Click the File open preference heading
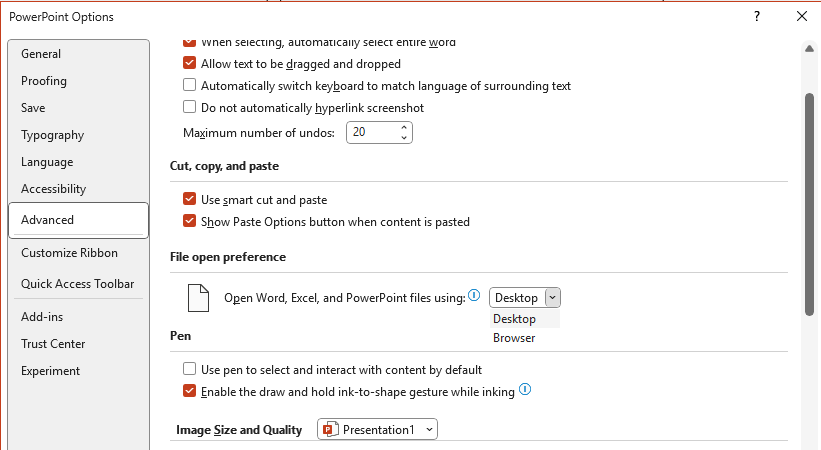821x450 pixels. click(x=228, y=257)
